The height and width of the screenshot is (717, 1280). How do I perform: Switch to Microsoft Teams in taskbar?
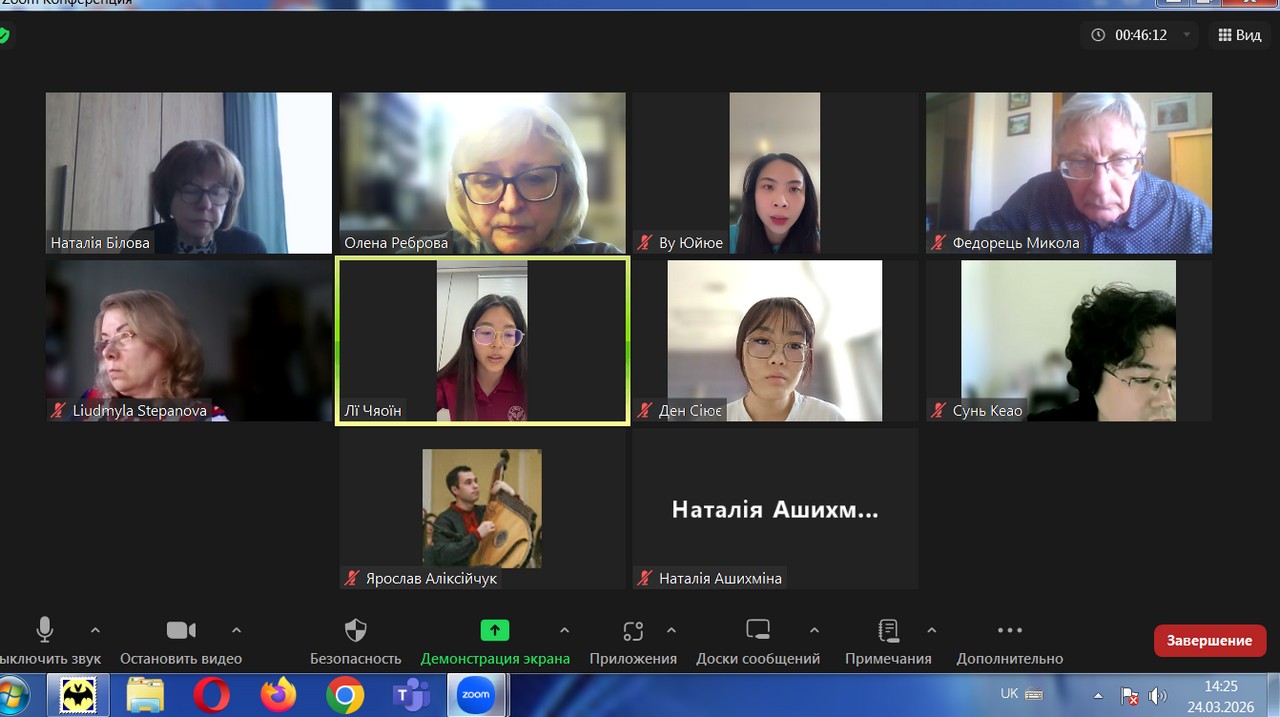[410, 695]
